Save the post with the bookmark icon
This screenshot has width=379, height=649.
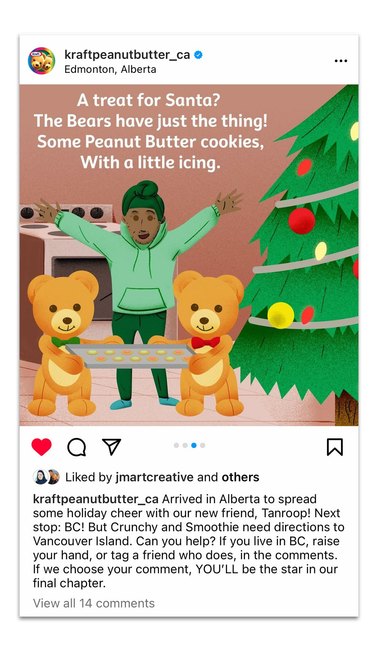(335, 447)
